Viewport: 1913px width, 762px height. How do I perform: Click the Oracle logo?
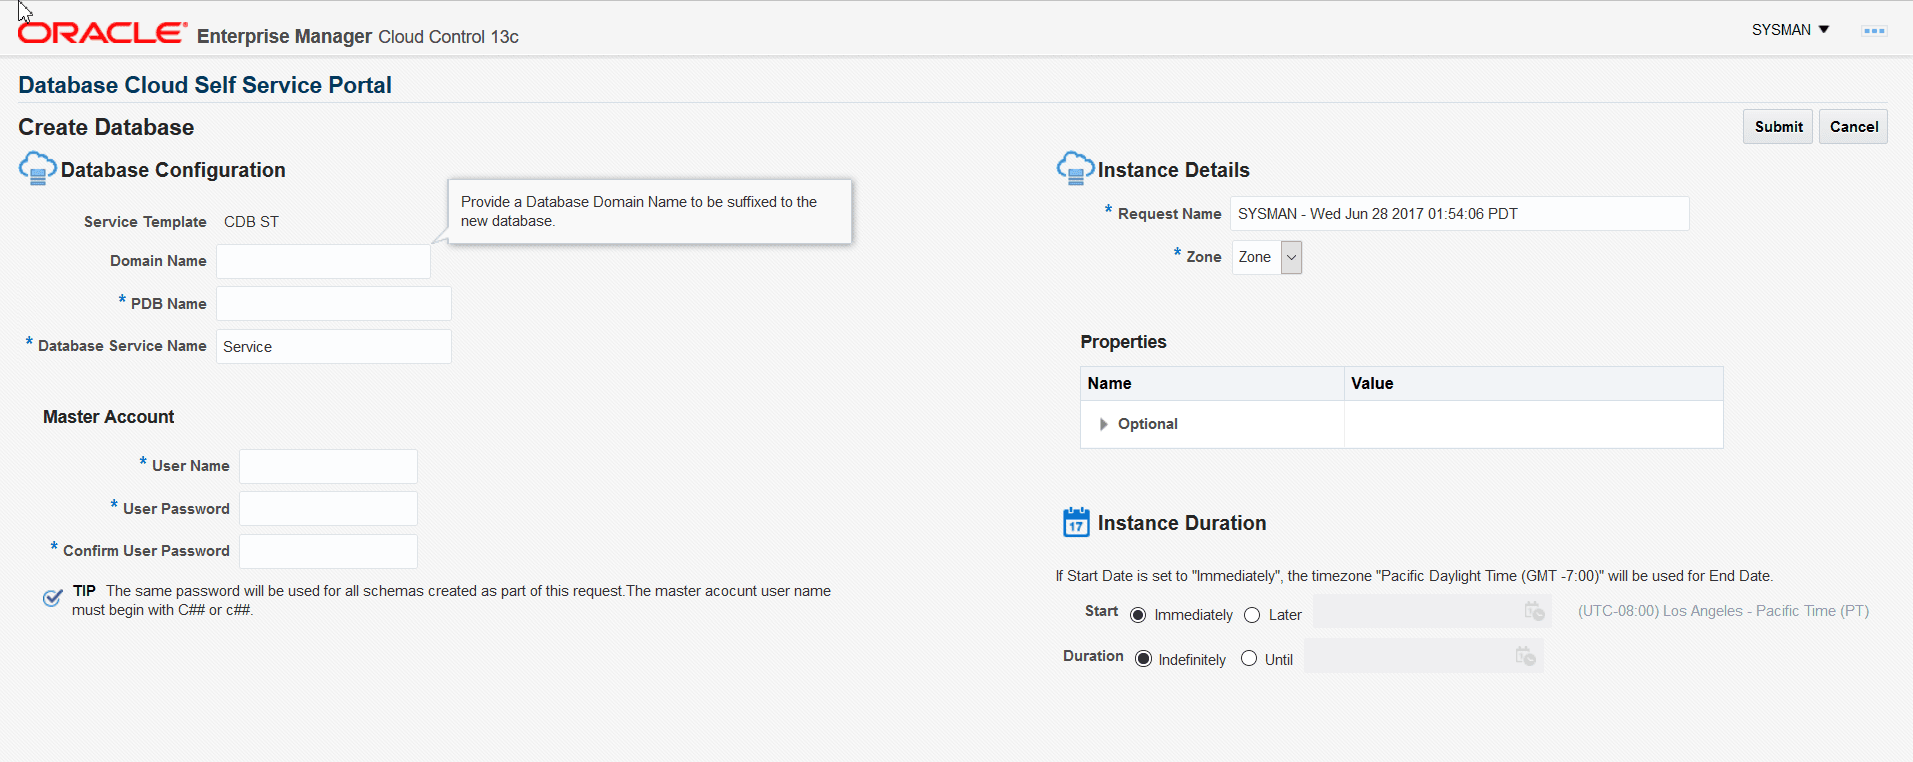(x=102, y=33)
